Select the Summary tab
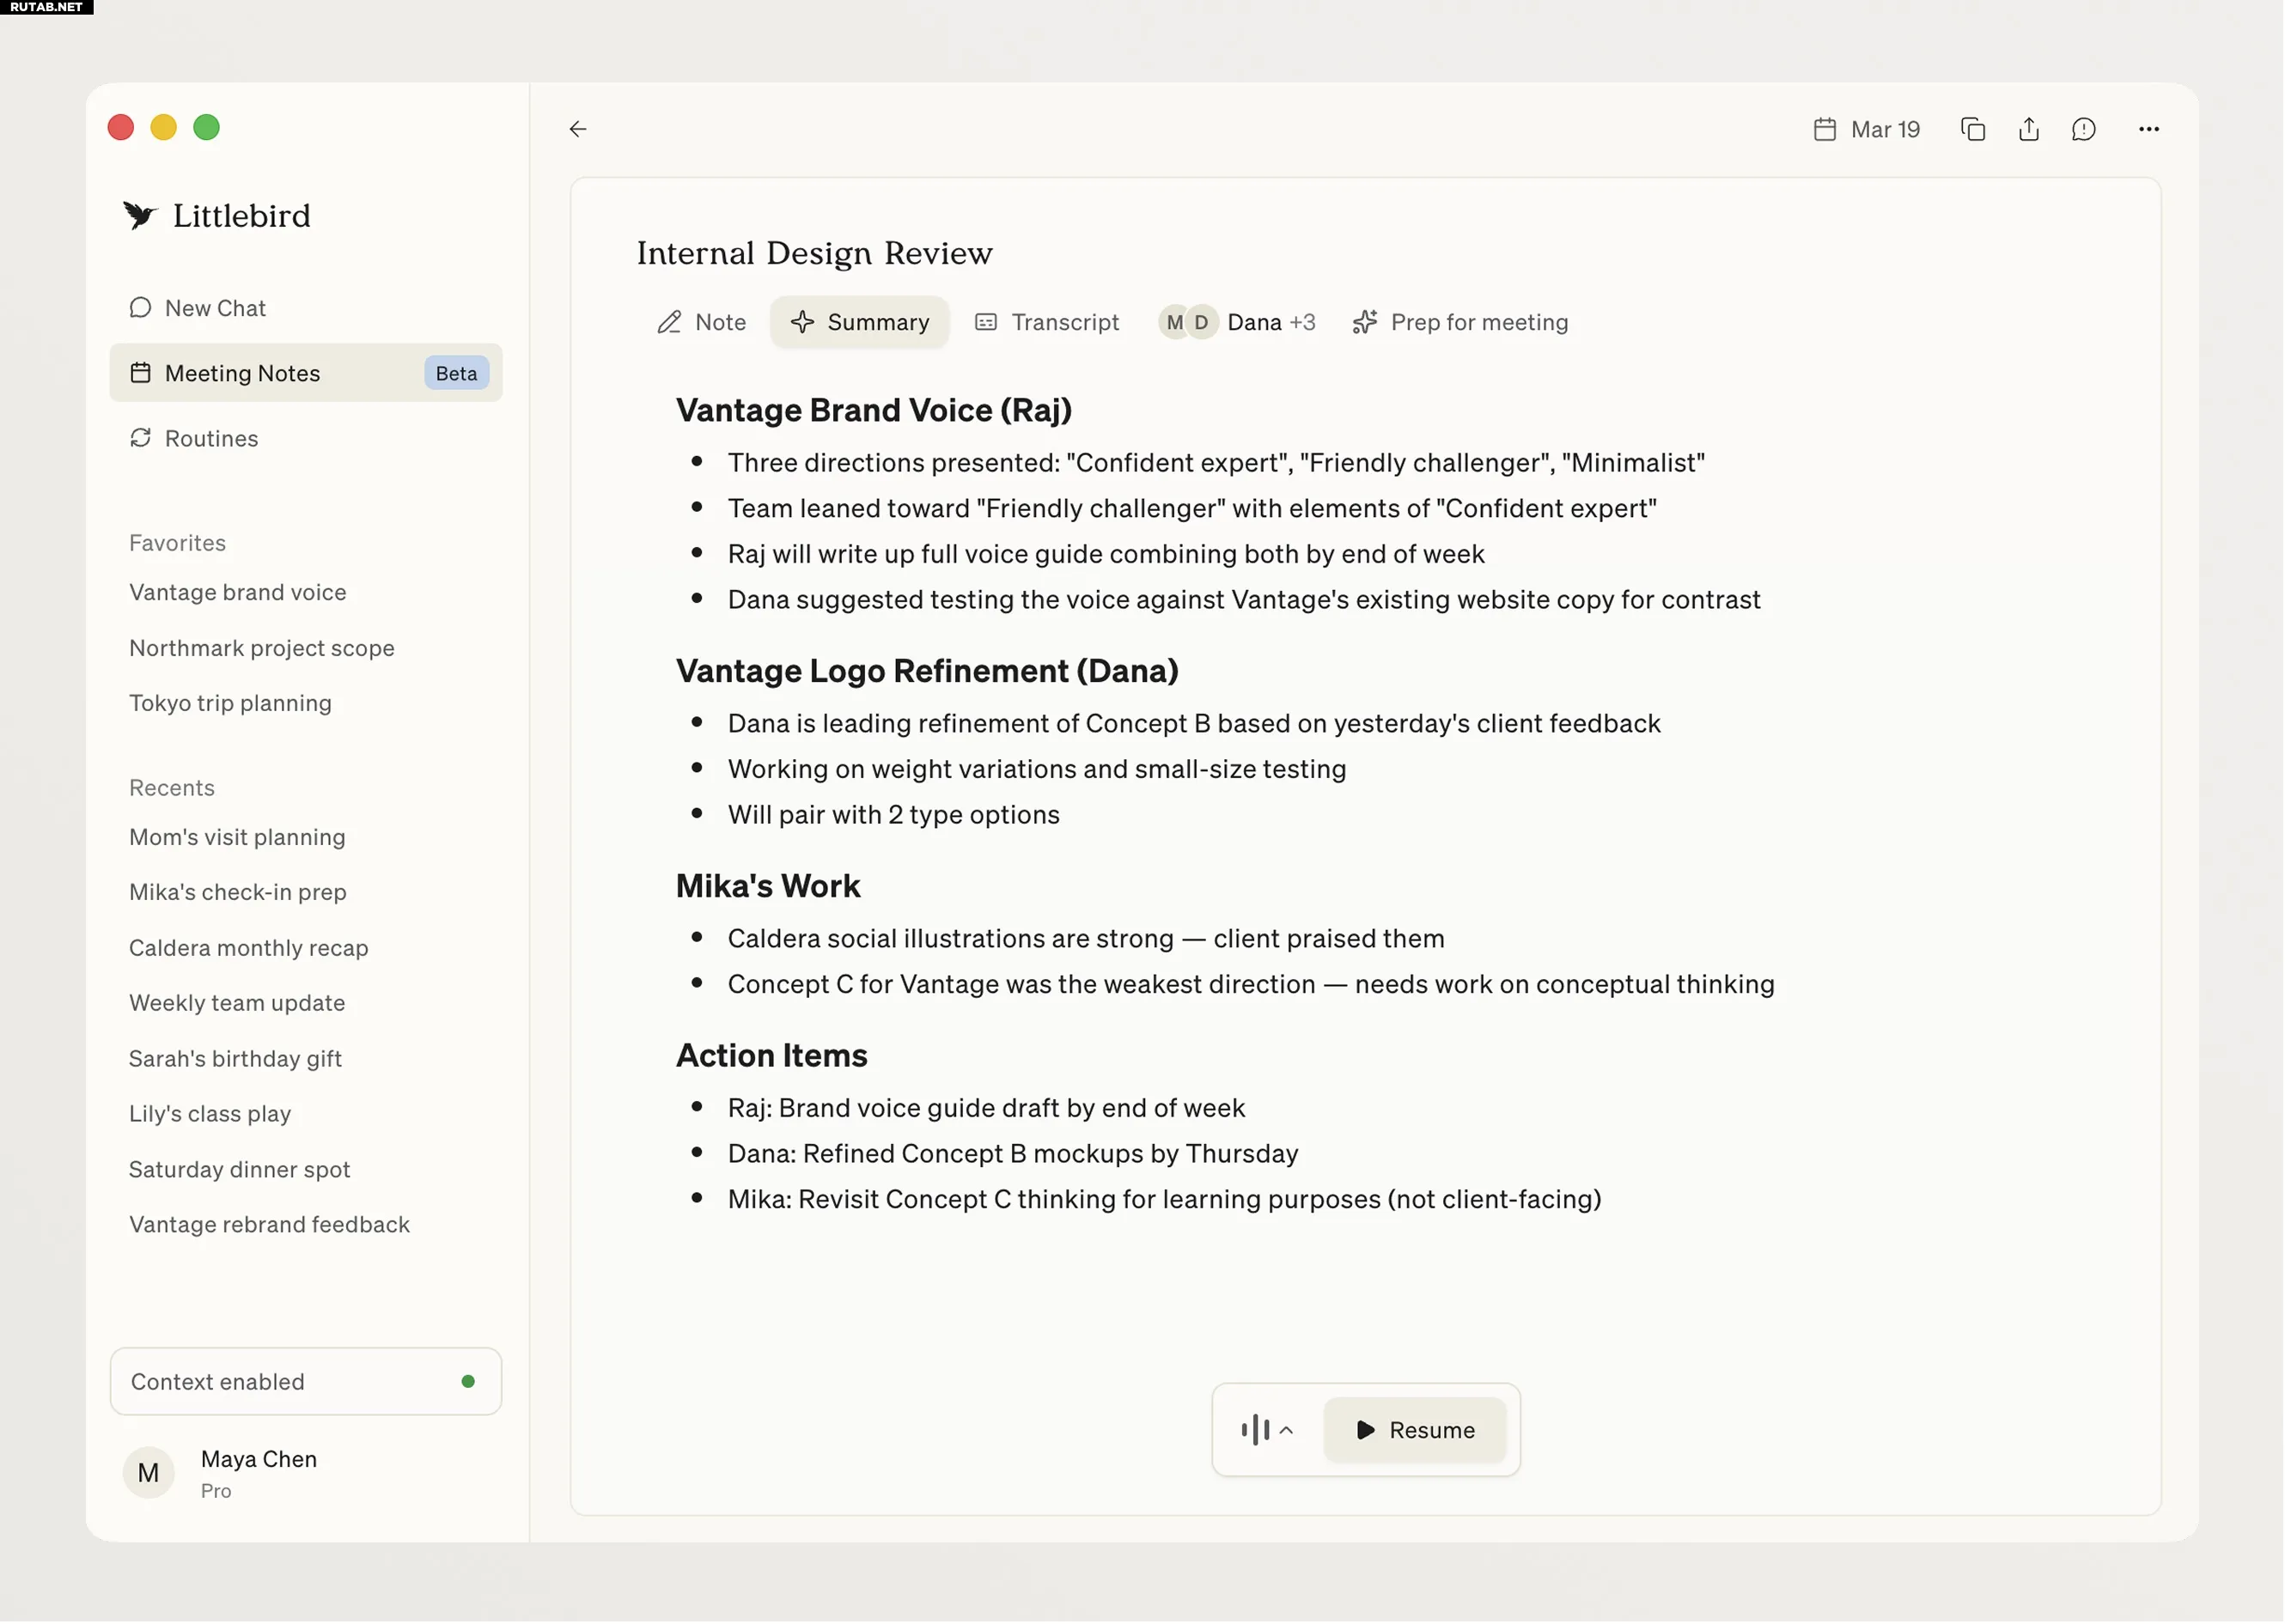The height and width of the screenshot is (1624, 2285). coord(859,322)
